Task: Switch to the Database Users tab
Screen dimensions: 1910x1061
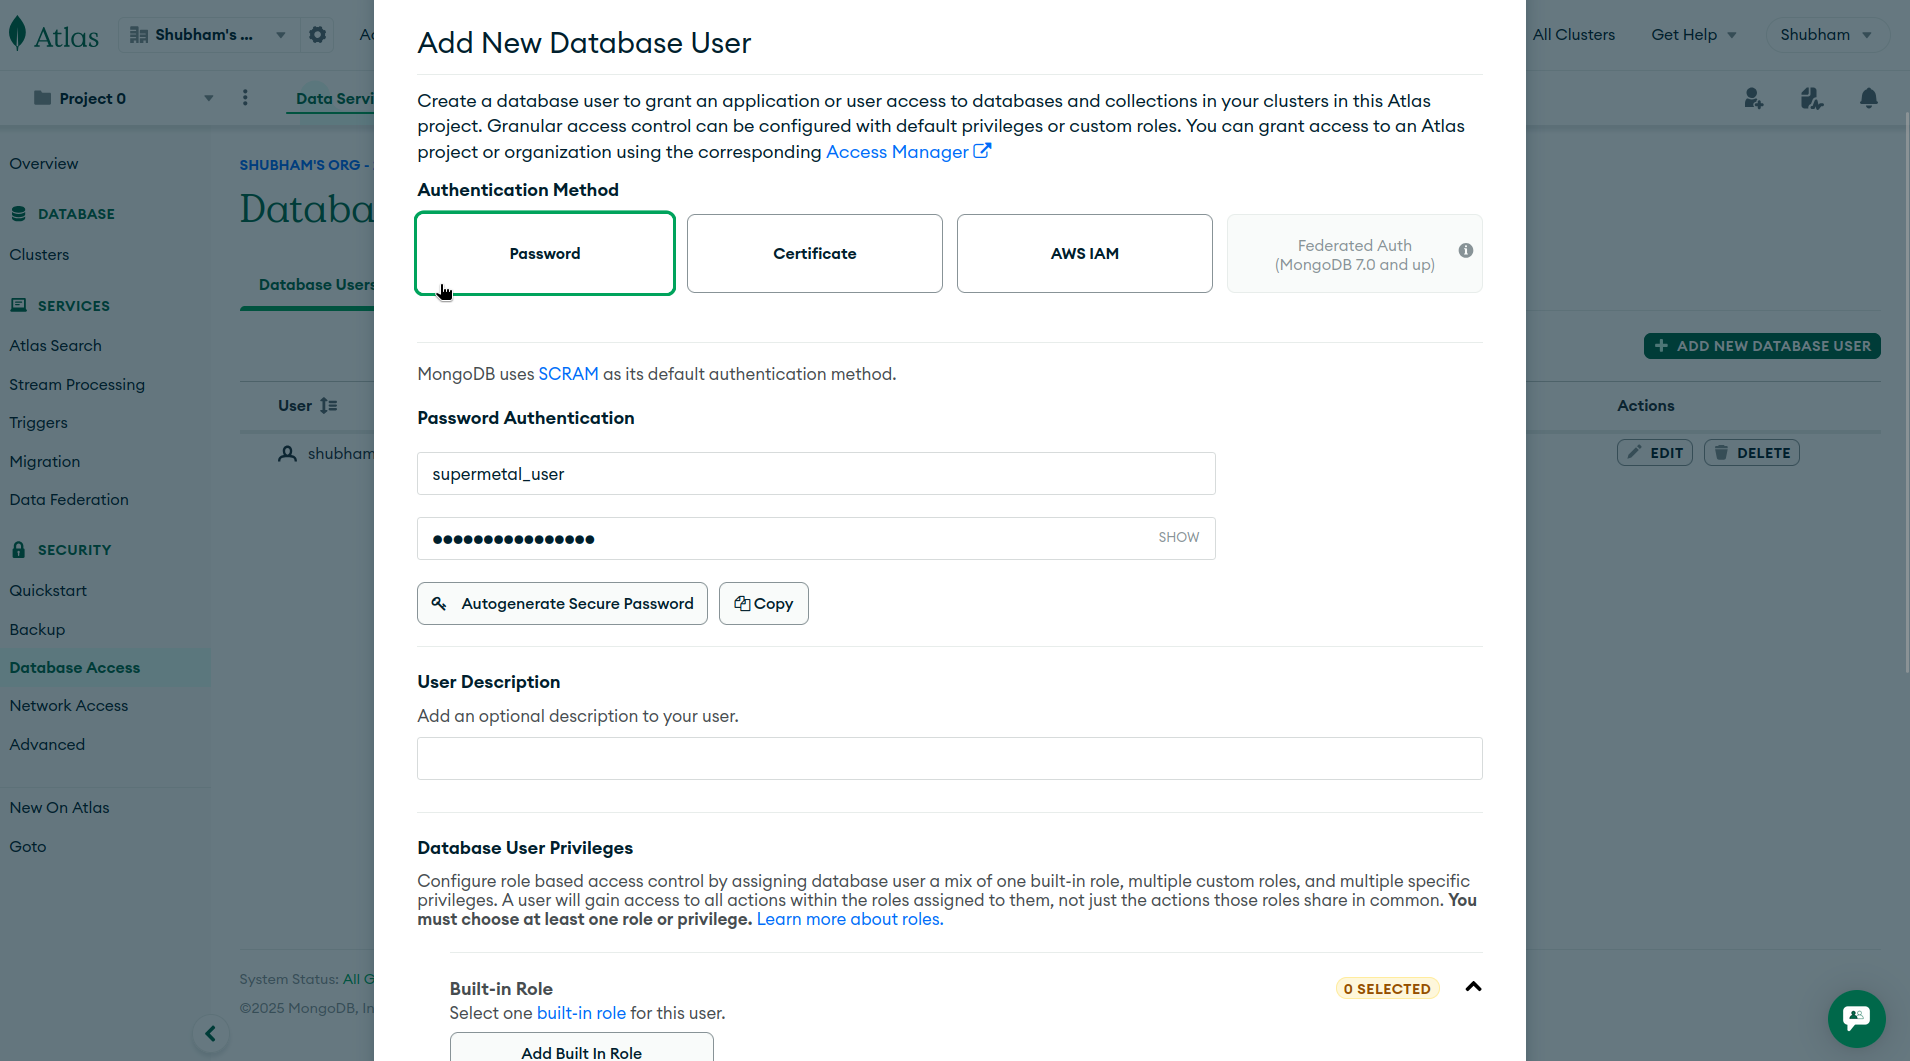Action: click(x=316, y=284)
